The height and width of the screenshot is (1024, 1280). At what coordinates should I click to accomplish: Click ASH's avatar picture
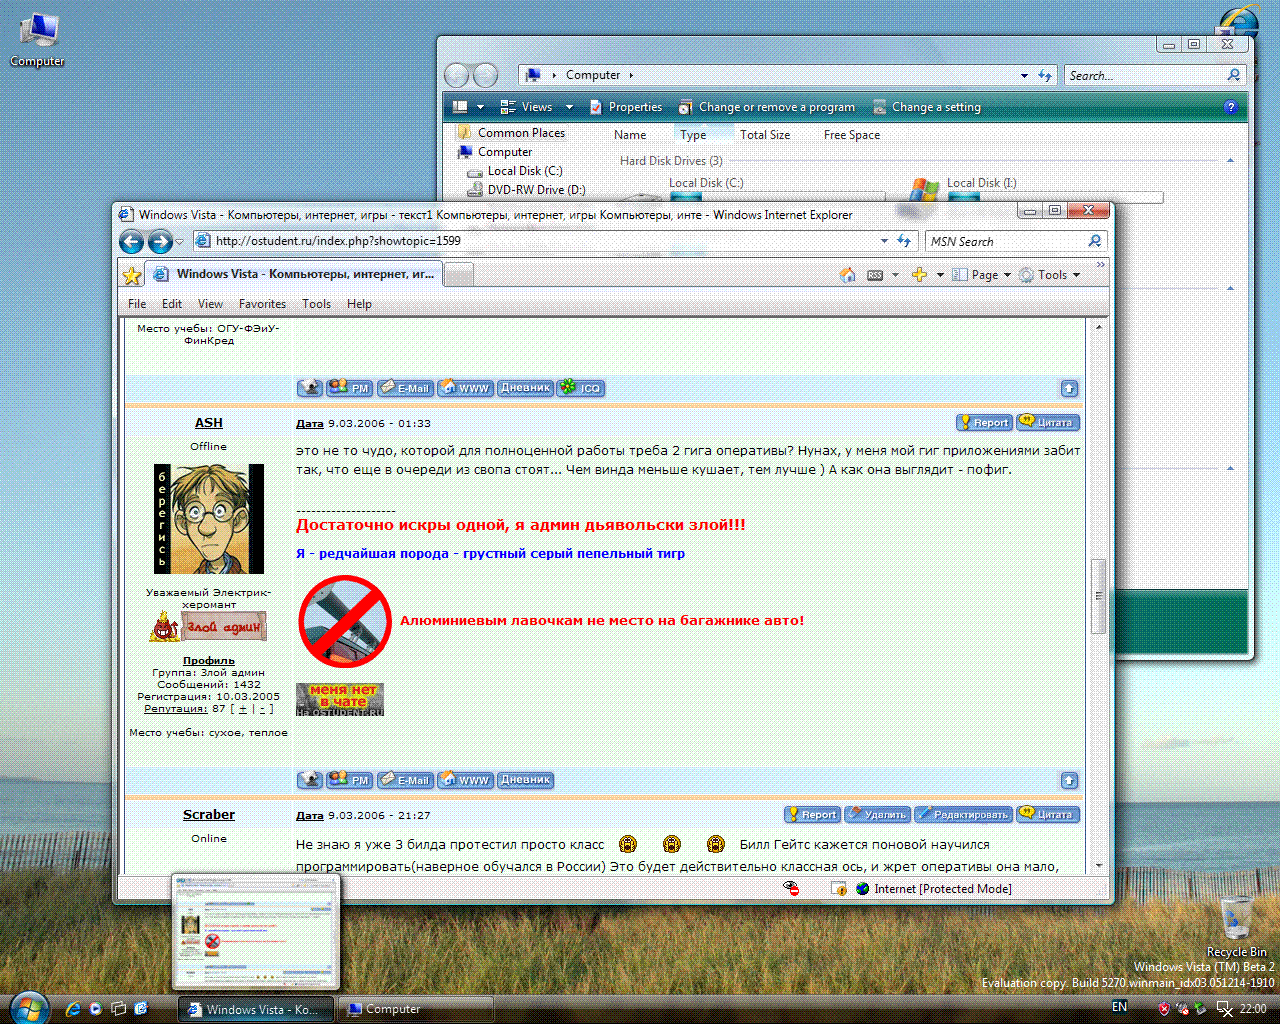[x=209, y=519]
